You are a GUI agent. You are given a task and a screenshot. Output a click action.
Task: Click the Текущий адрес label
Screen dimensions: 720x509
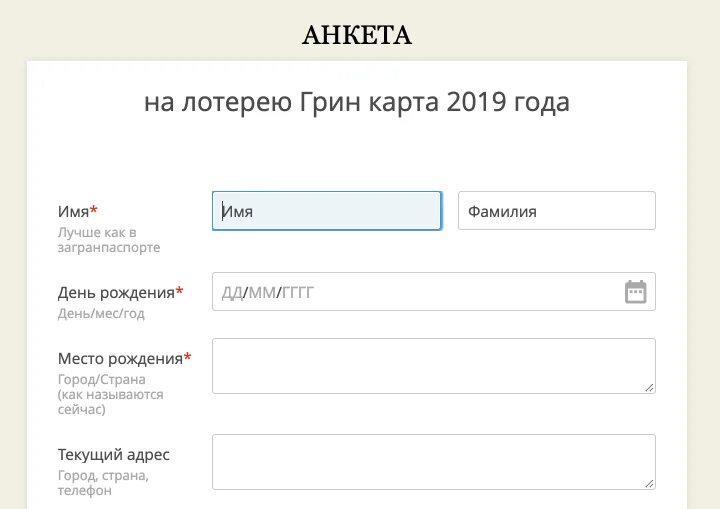pyautogui.click(x=113, y=454)
